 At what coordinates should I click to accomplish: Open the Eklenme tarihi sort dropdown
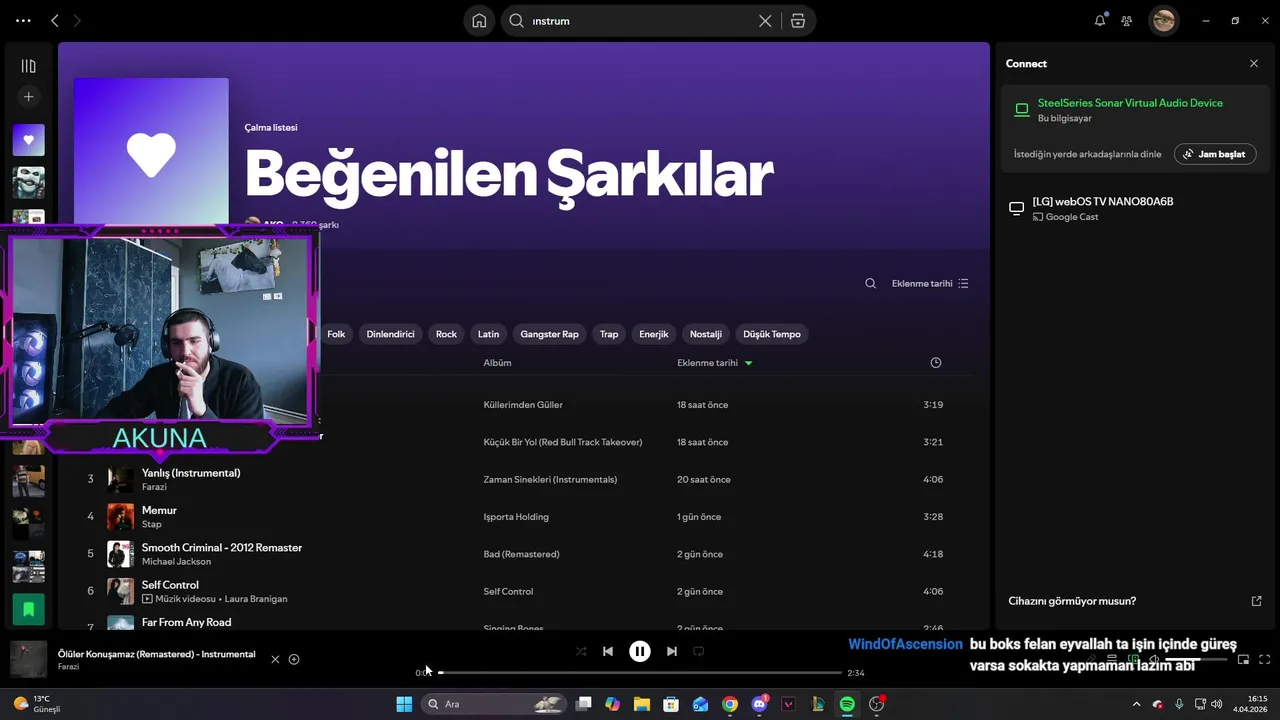[x=930, y=283]
